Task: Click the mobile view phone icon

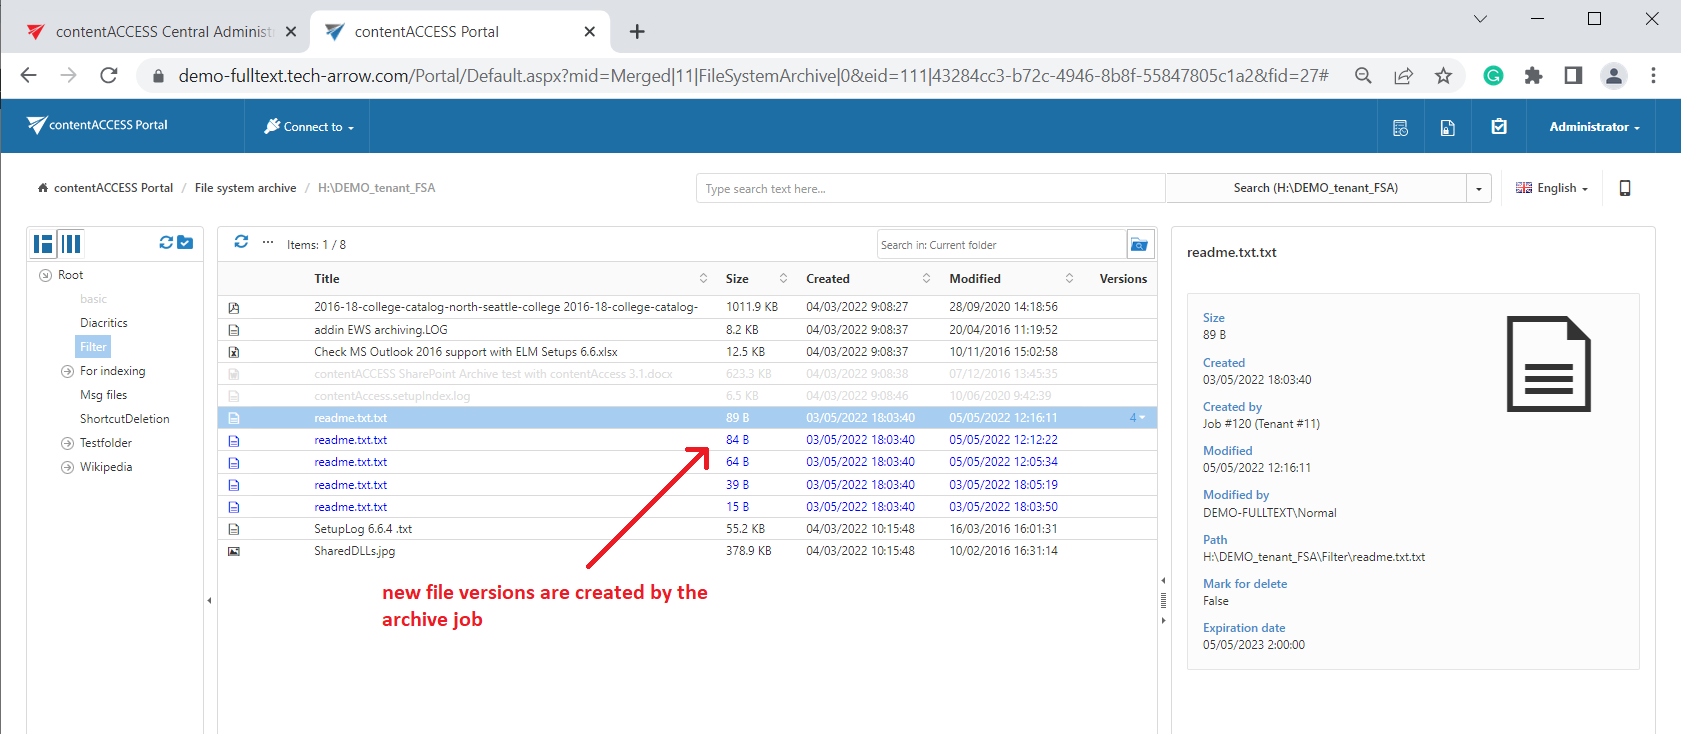Action: tap(1624, 188)
